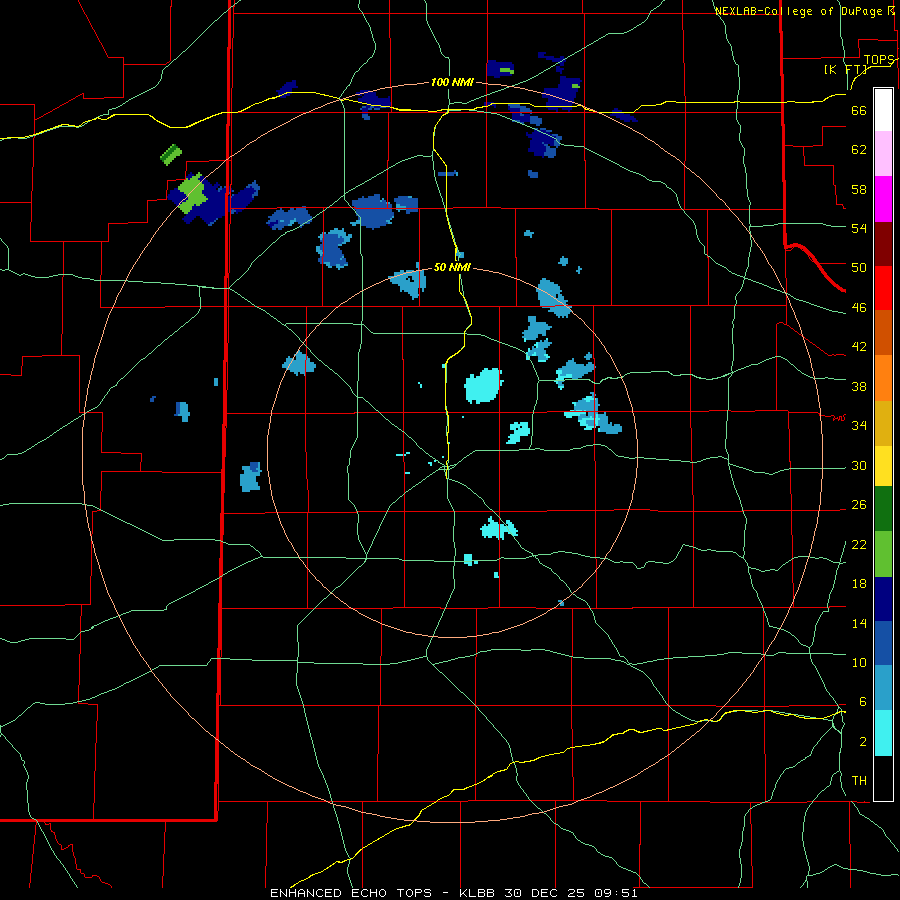The width and height of the screenshot is (900, 900).
Task: Click the dark orange legend swatch
Action: 883,332
